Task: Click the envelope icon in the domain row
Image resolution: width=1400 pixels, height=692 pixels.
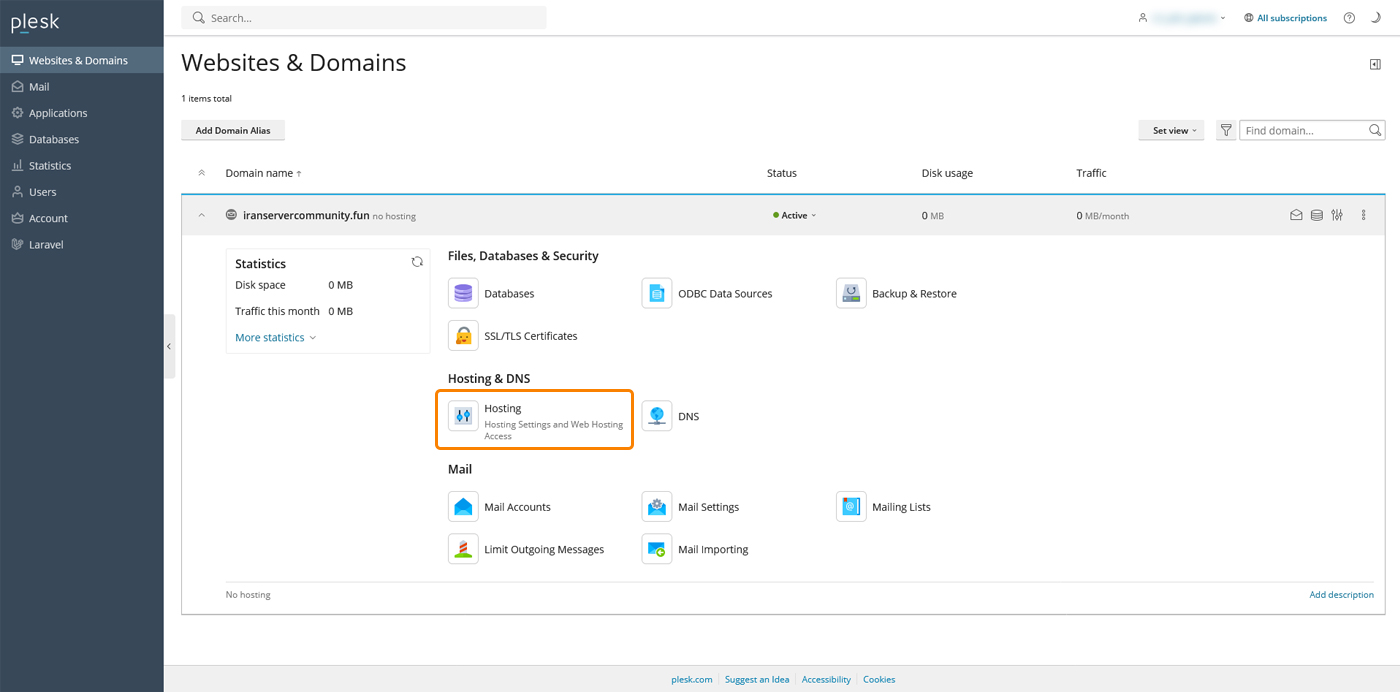Action: pos(1296,214)
